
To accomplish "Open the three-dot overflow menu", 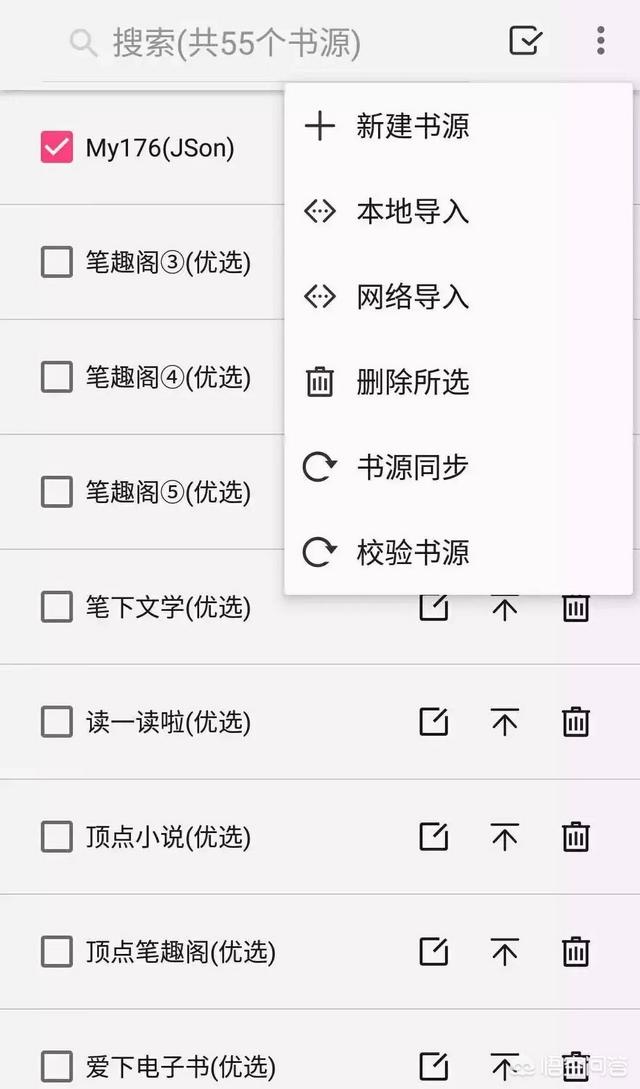I will [600, 40].
